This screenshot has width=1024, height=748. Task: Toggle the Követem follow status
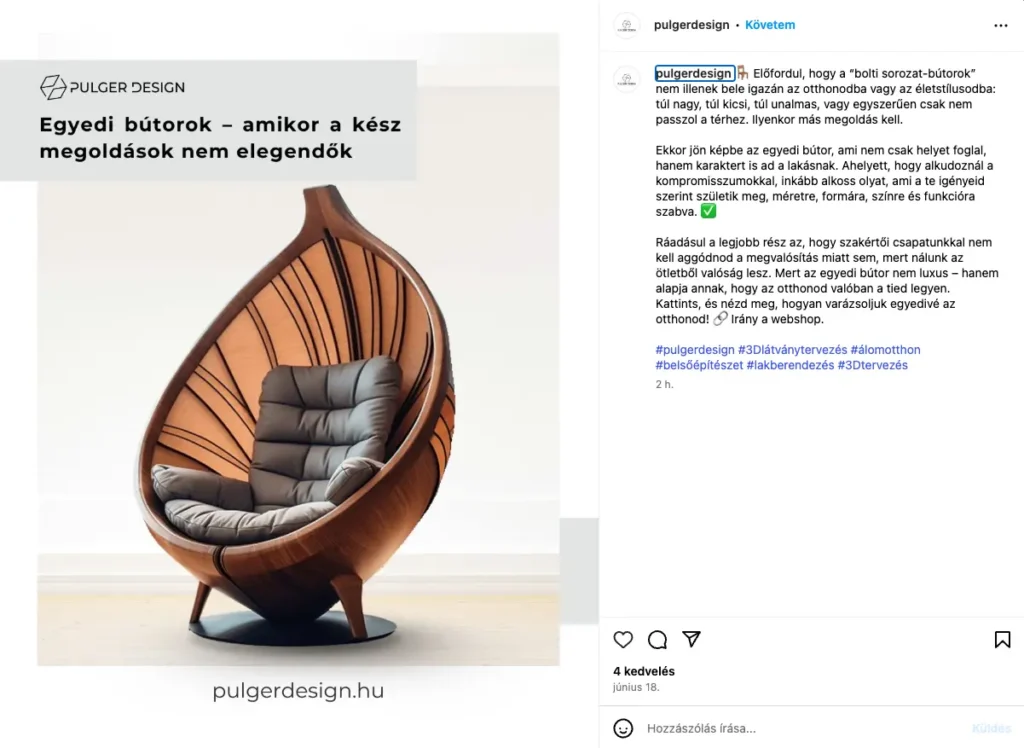coord(770,25)
